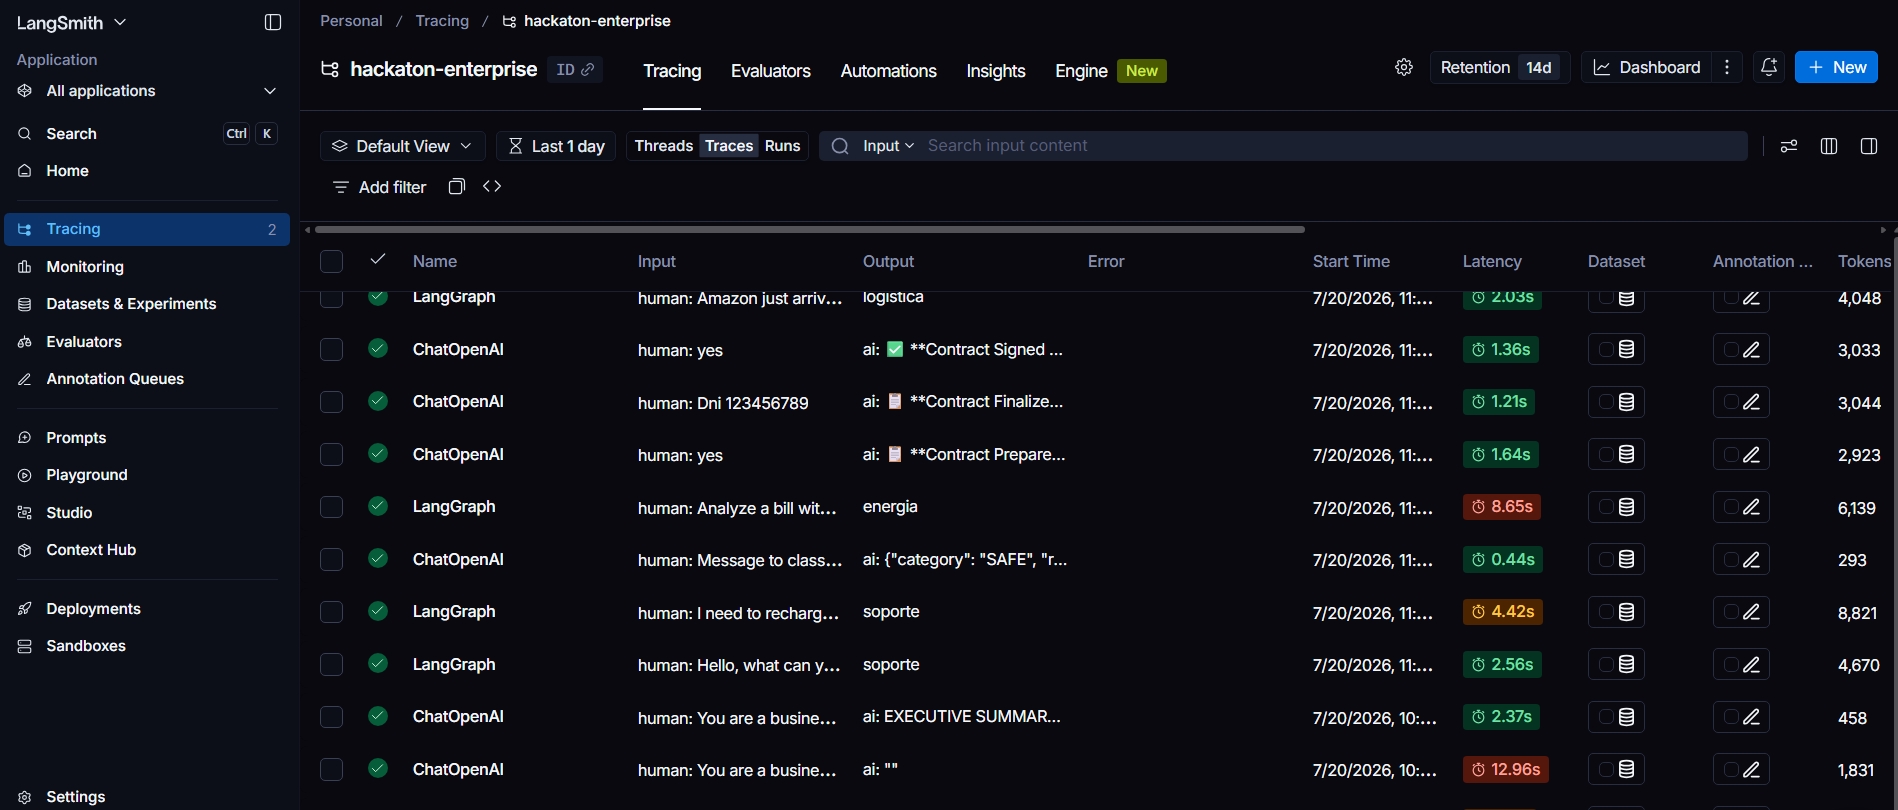This screenshot has height=810, width=1898.
Task: Open the Dashboard button
Action: coord(1647,67)
